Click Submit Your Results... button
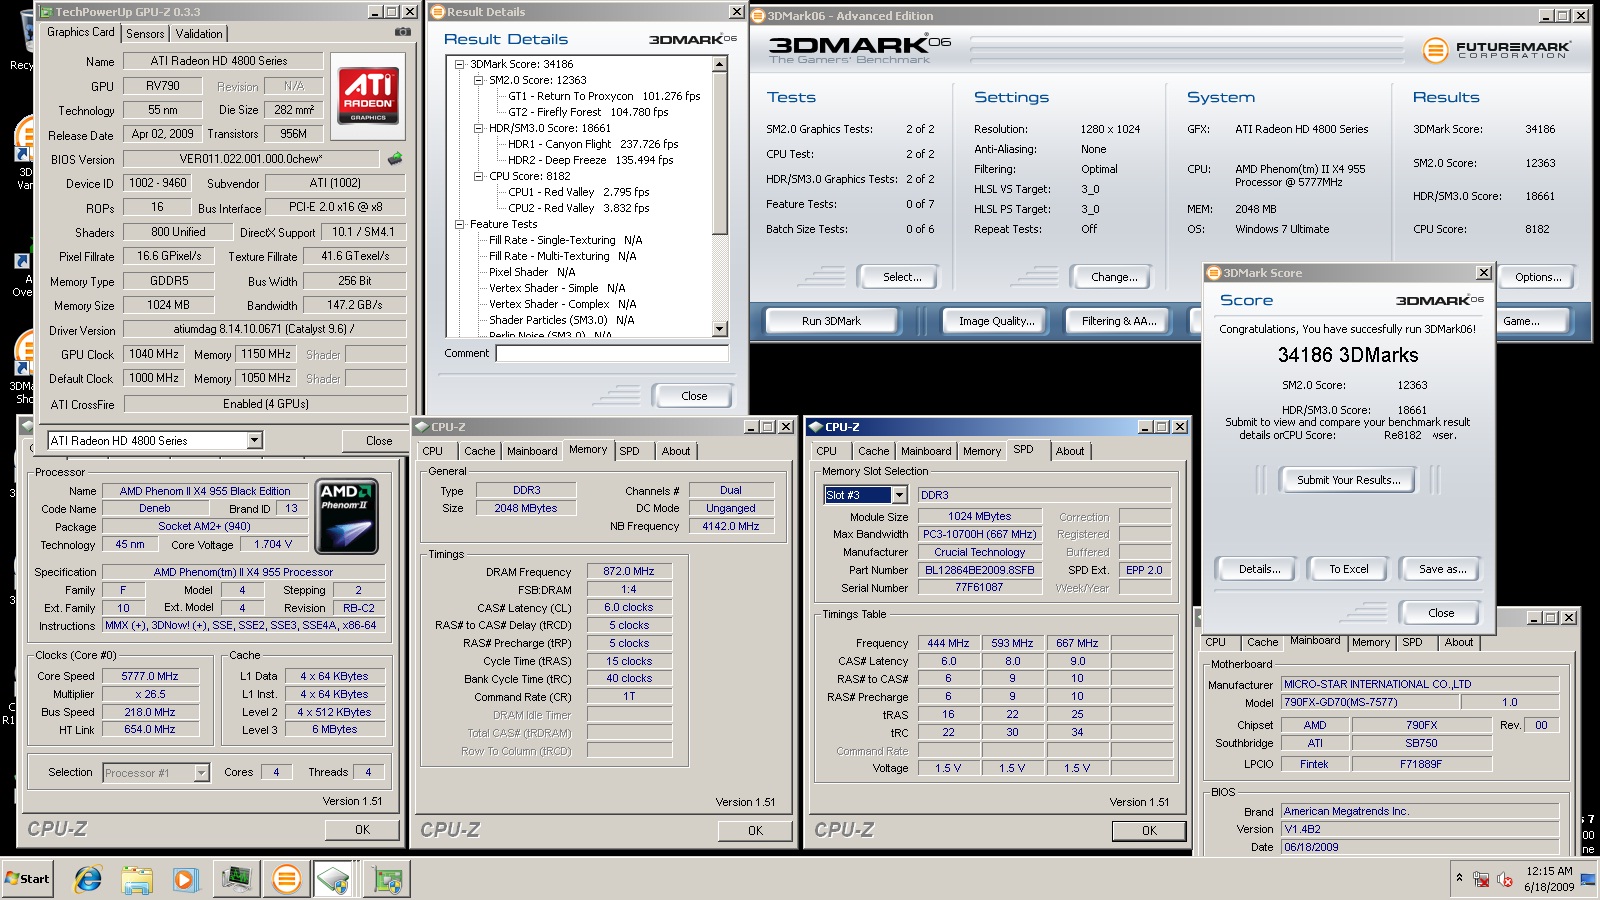Viewport: 1600px width, 900px height. click(1348, 480)
